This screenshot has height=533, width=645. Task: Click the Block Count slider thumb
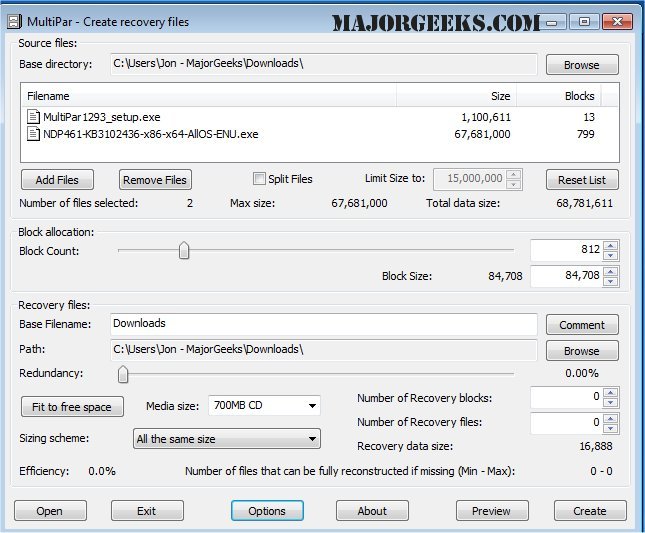184,250
